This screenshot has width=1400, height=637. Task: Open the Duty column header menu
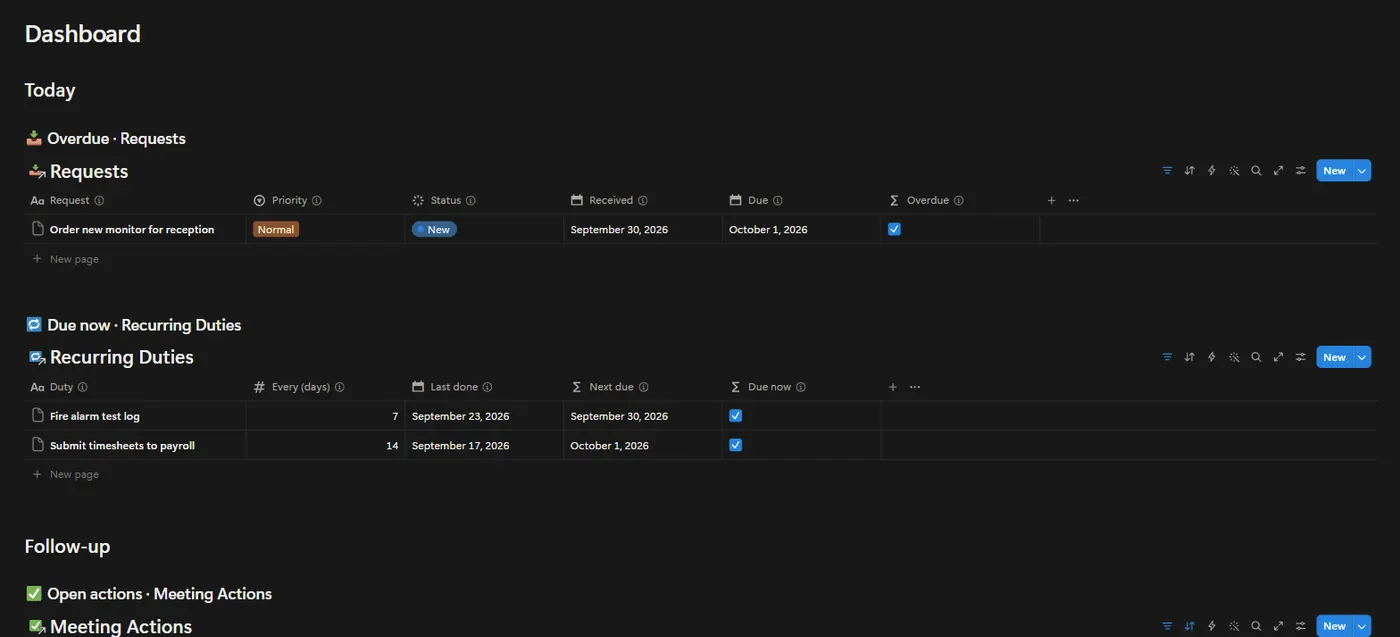(x=61, y=387)
